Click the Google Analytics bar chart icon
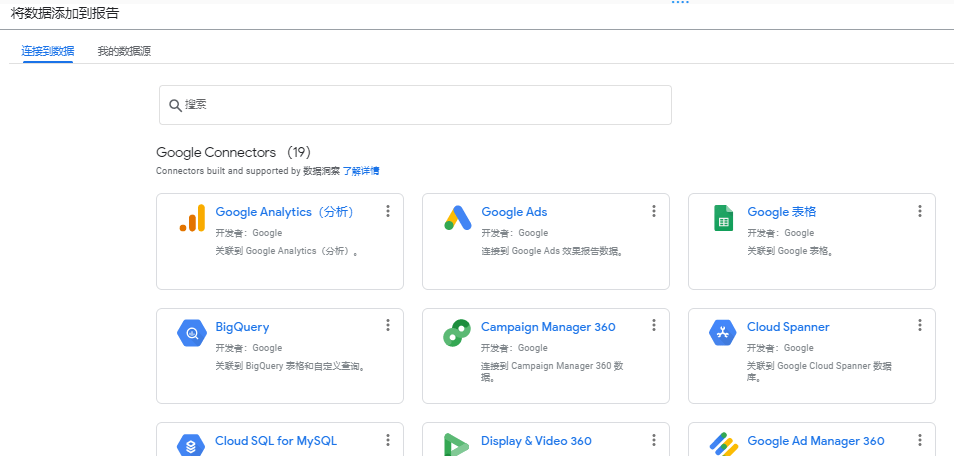The height and width of the screenshot is (456, 954). (192, 218)
